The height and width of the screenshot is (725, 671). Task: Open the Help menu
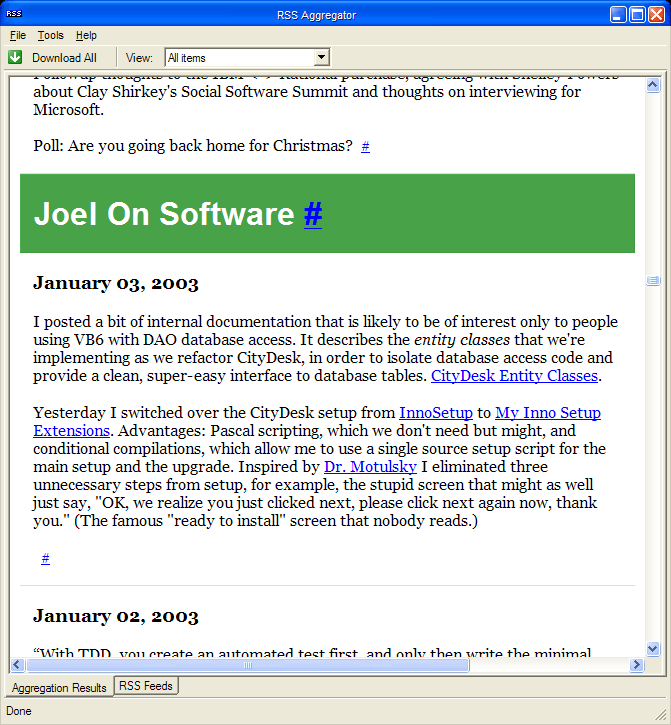(x=86, y=35)
